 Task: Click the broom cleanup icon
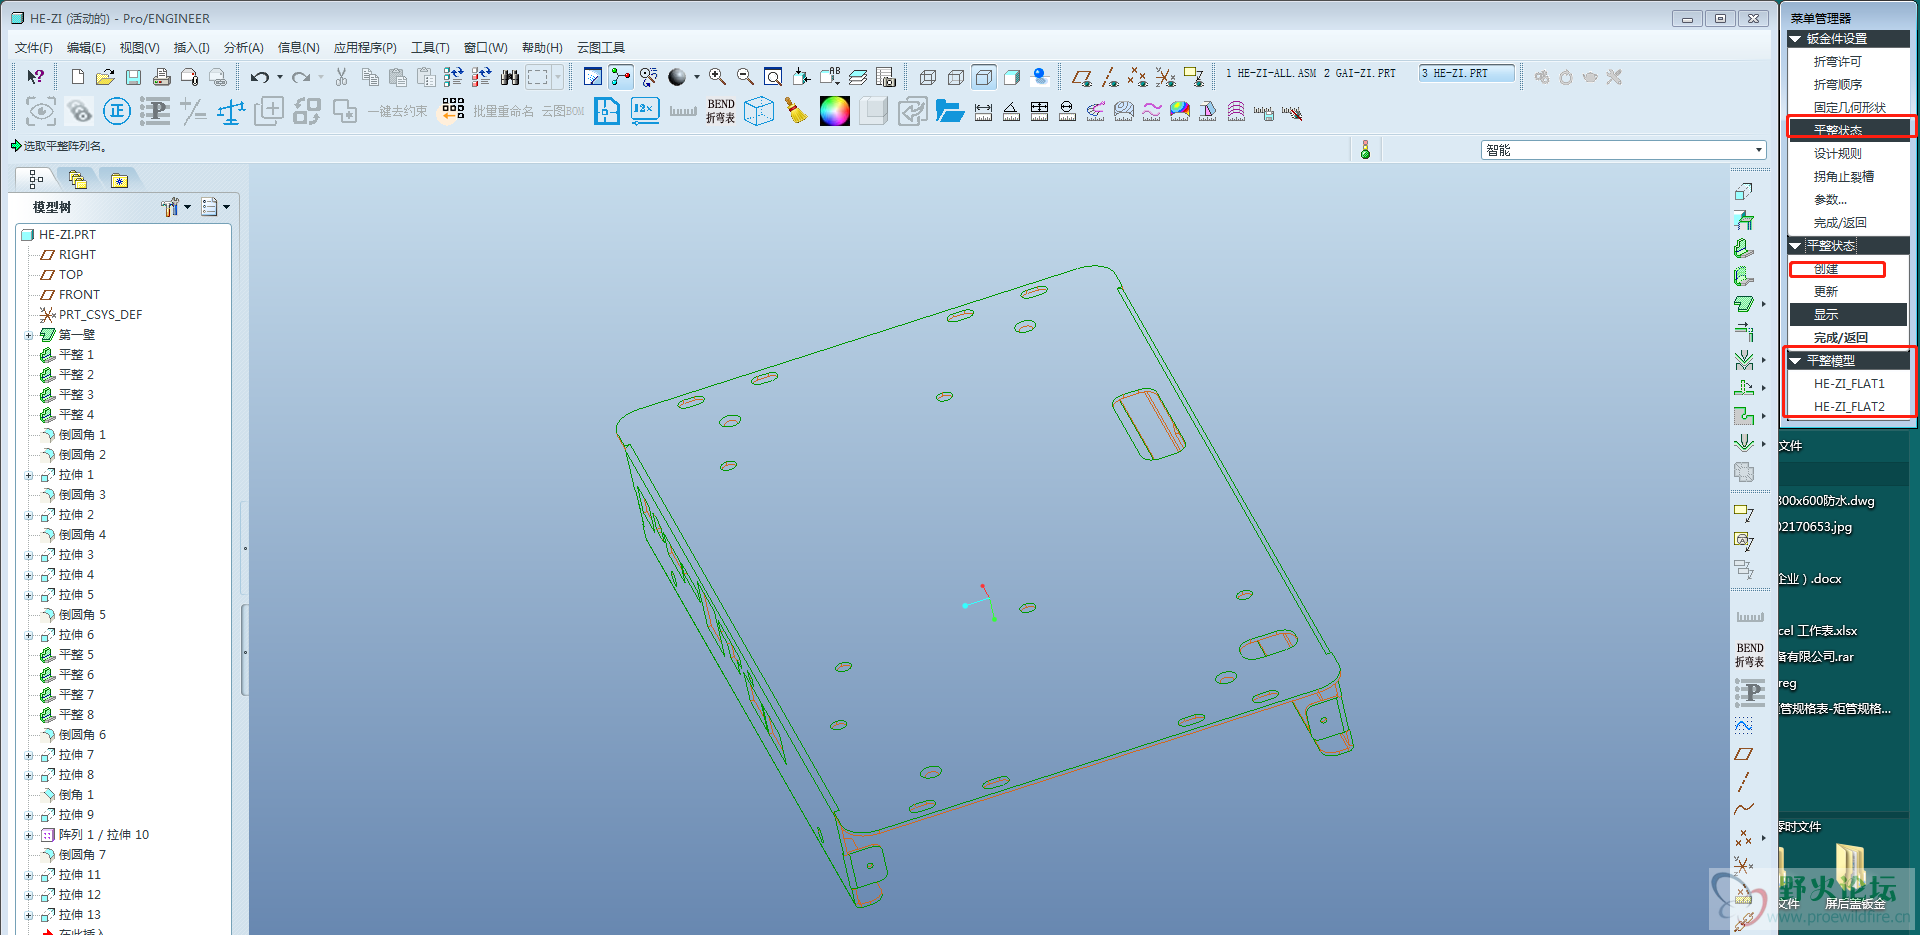796,111
